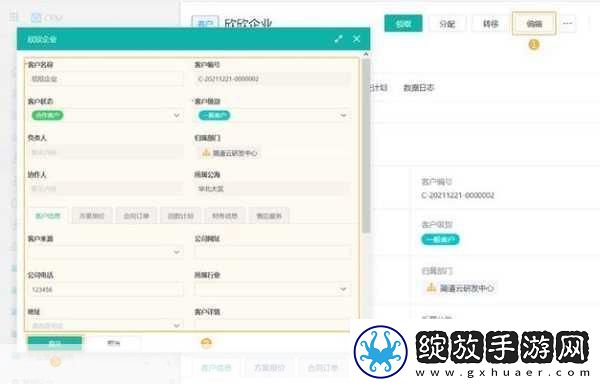Click into the 公司网址 input field
The width and height of the screenshot is (600, 384).
[x=272, y=252]
